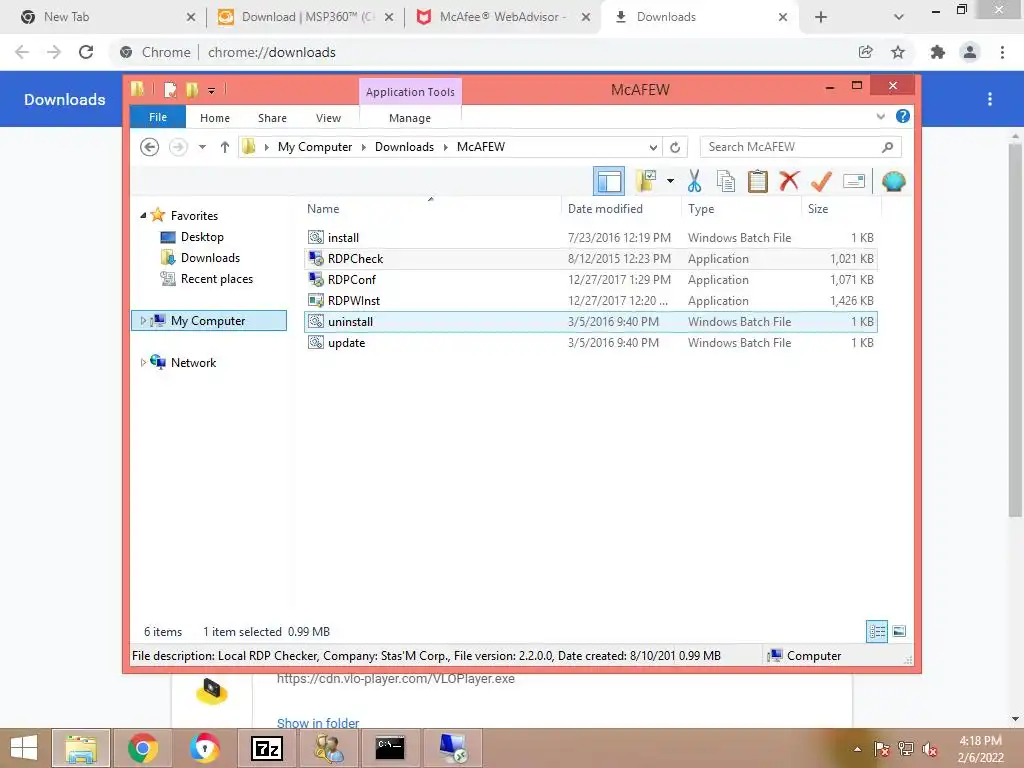Click the orange checkmark properties icon
This screenshot has height=768, width=1024.
click(x=821, y=181)
